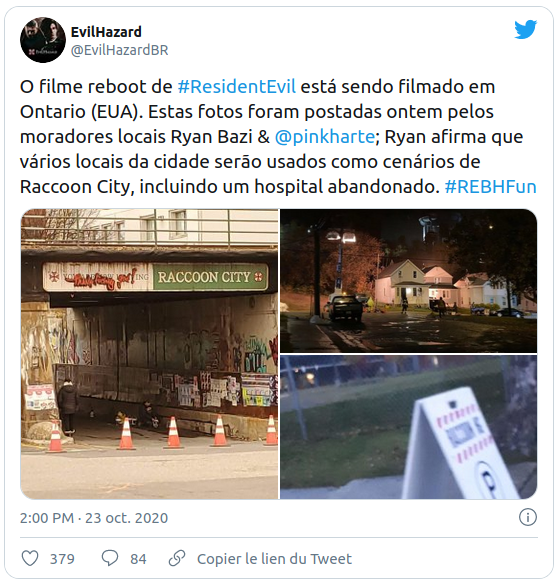Click the EvilHazard display name

click(106, 32)
